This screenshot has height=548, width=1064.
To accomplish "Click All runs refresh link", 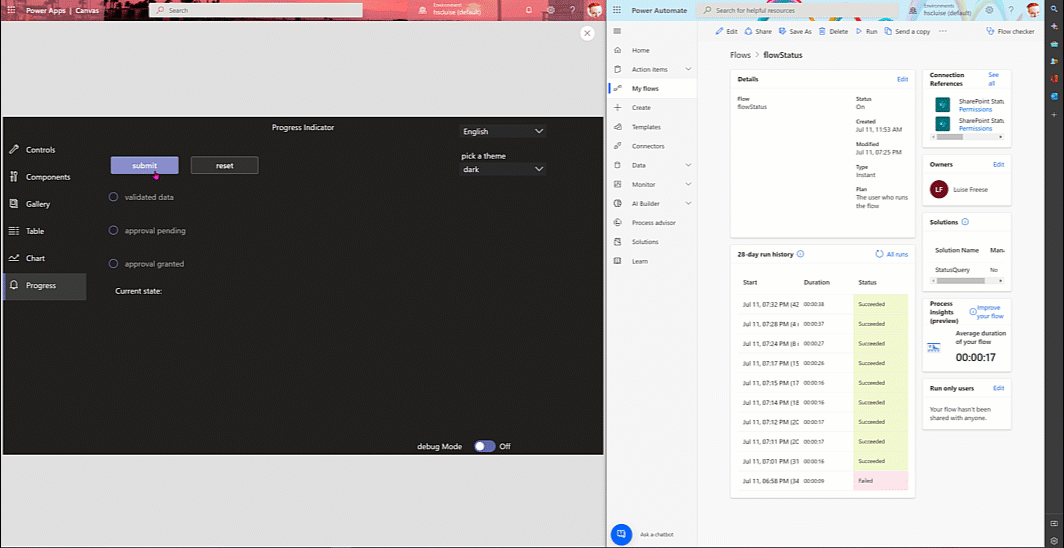I will (x=892, y=254).
